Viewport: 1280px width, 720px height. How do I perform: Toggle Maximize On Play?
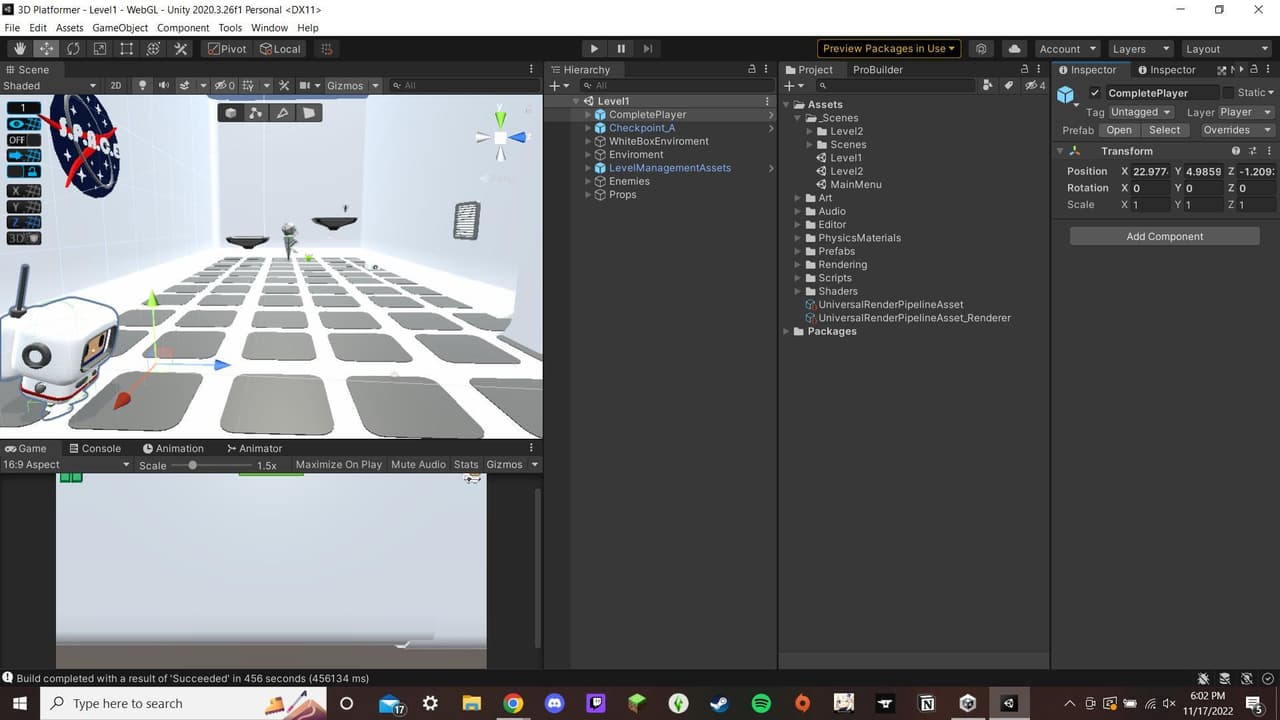tap(339, 464)
